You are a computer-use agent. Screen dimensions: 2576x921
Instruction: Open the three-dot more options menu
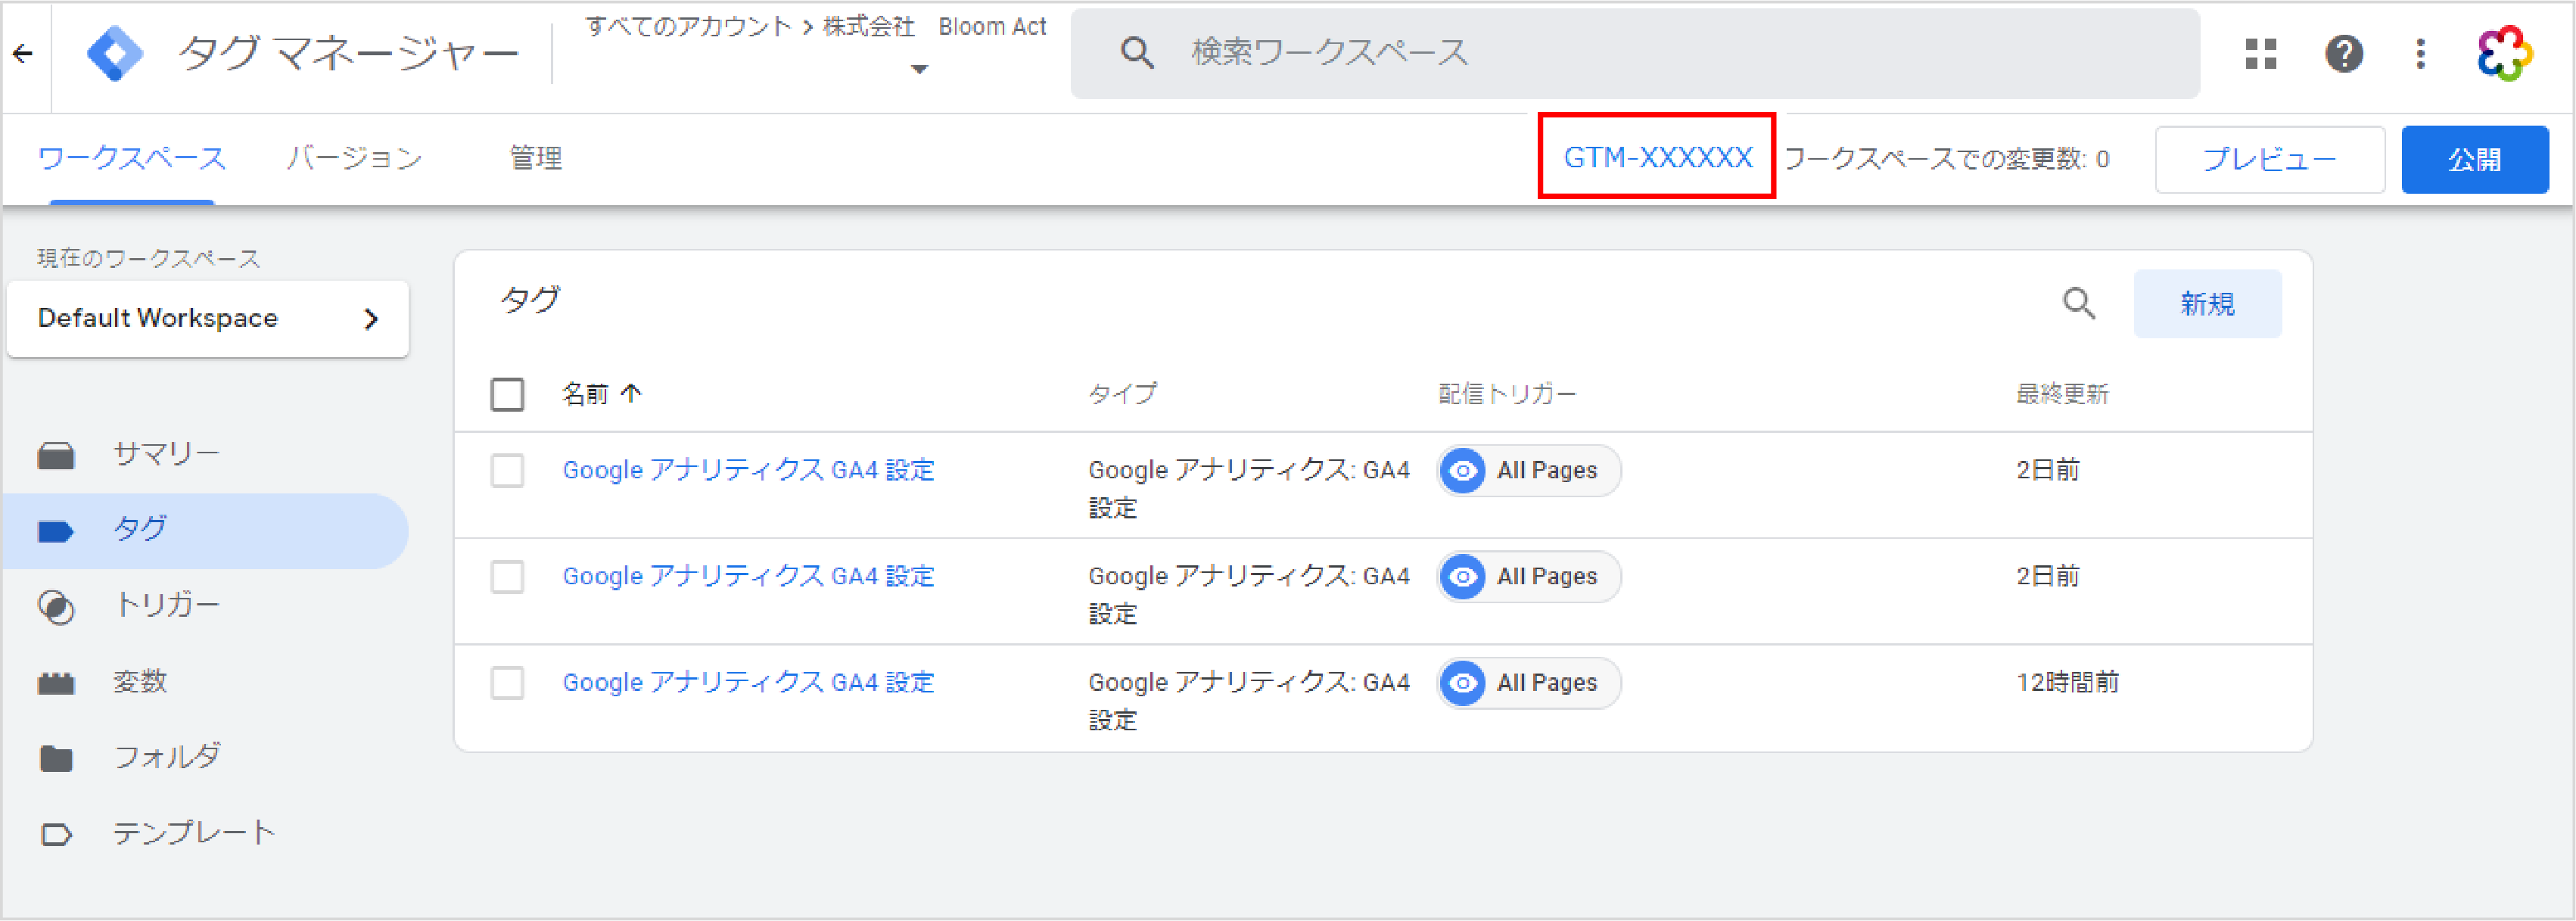click(x=2420, y=54)
